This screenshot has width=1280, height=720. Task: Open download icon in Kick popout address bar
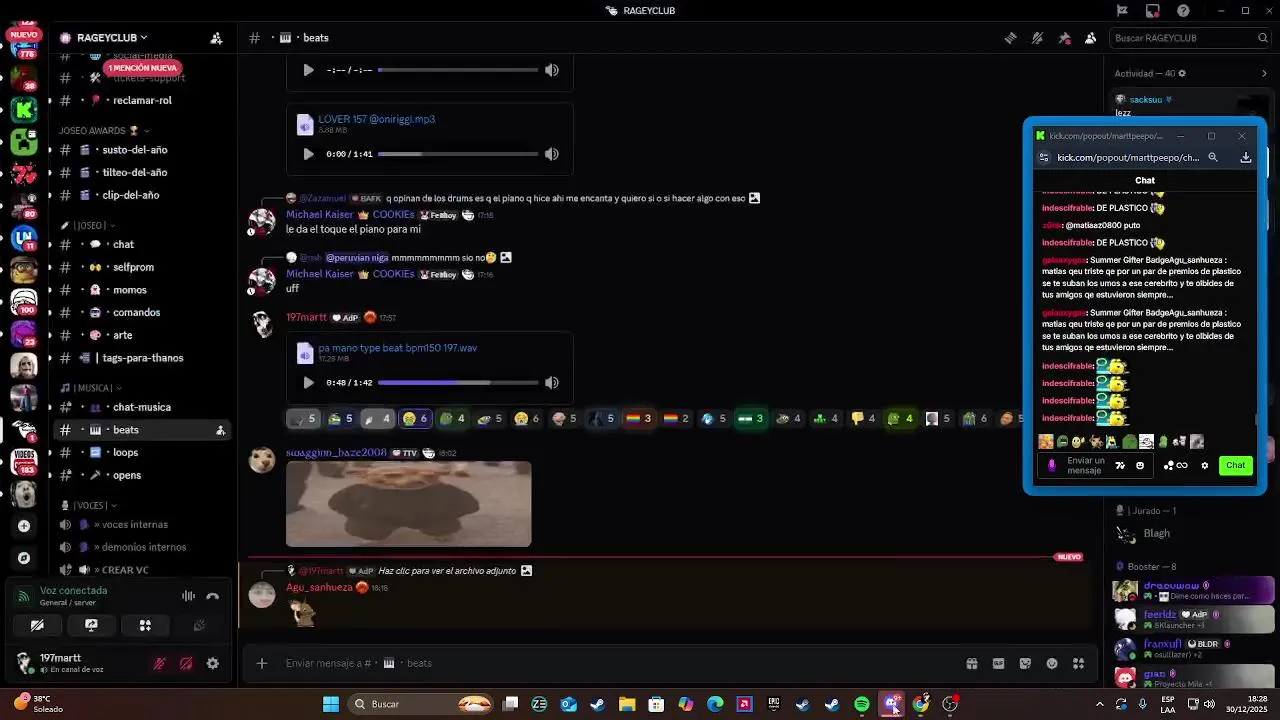point(1246,157)
